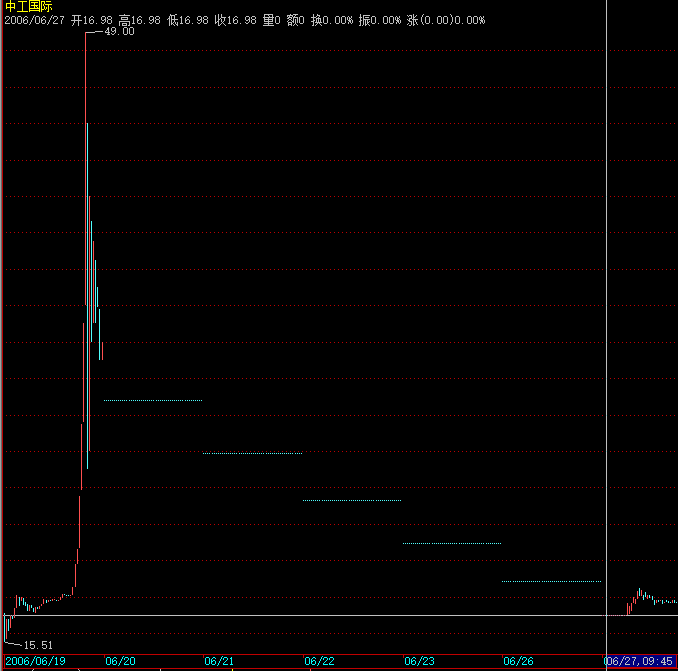
Task: Click the opening price 开16.98 value
Action: [x=91, y=20]
